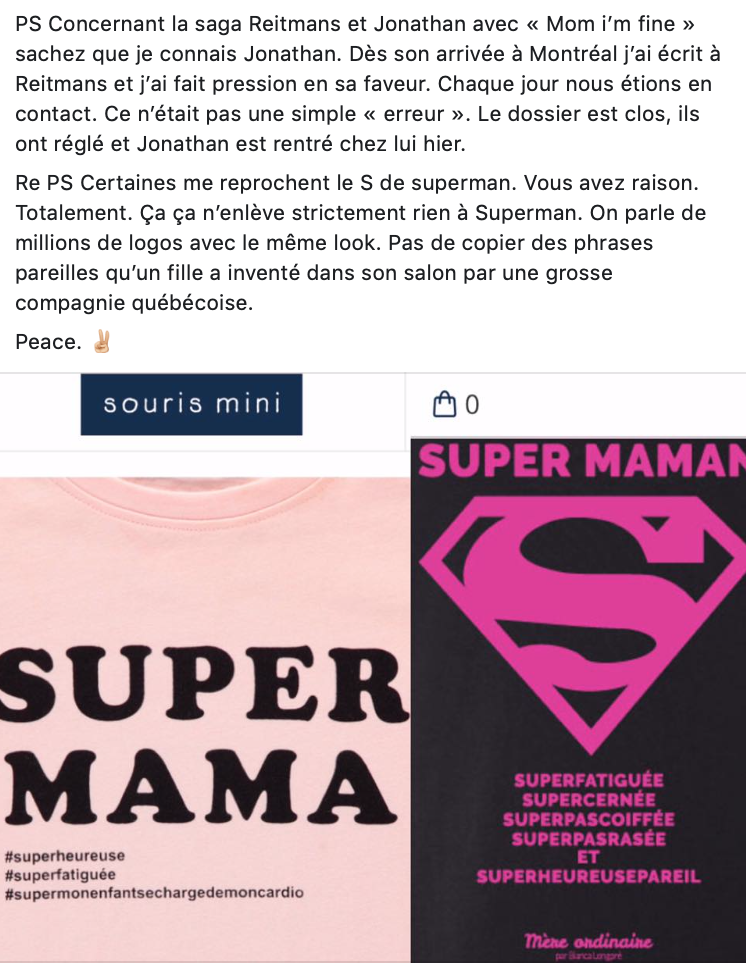Open the black Super Maman poster image
746x970 pixels.
[578, 700]
